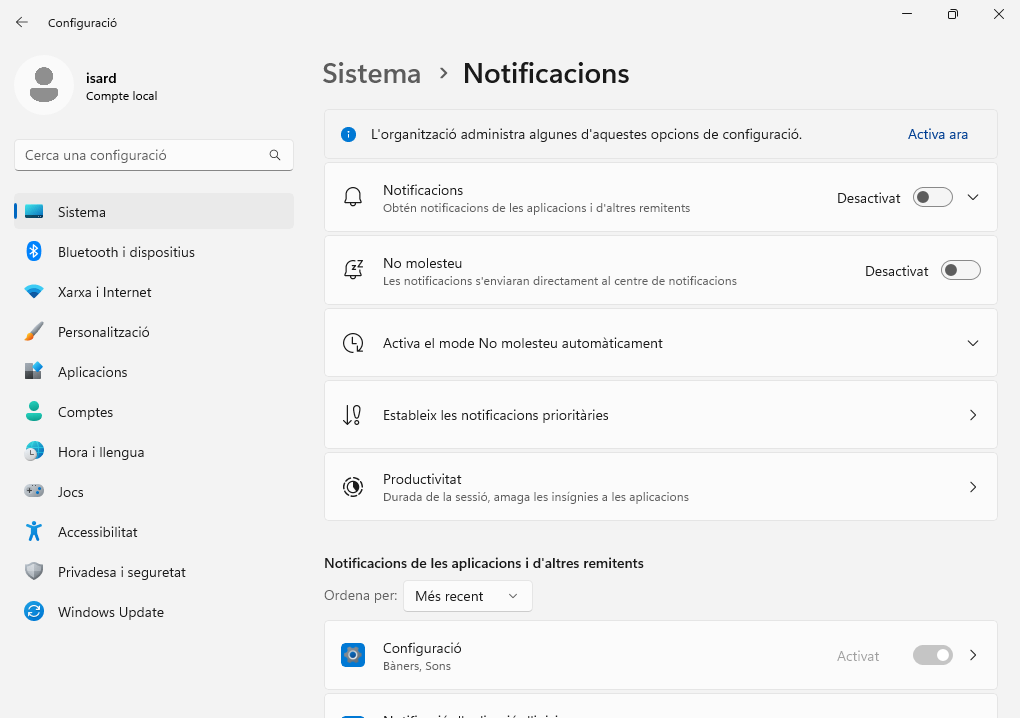1020x718 pixels.
Task: Toggle the Notificacions switch on
Action: [x=932, y=198]
